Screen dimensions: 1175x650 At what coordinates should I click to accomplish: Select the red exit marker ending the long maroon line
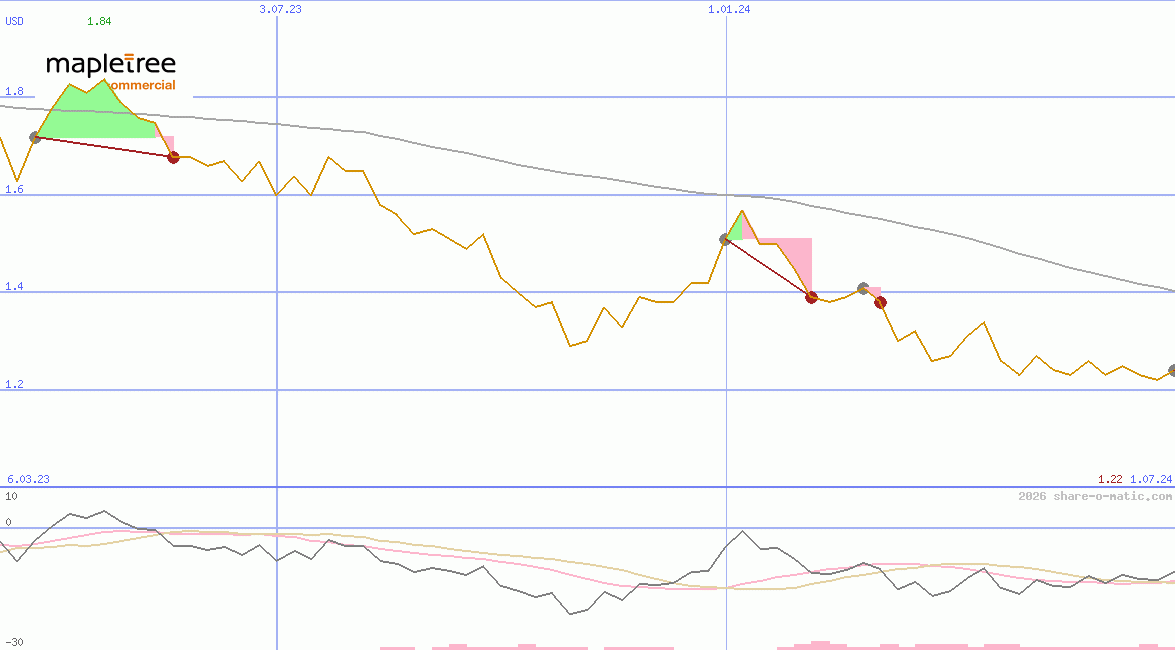coord(812,297)
